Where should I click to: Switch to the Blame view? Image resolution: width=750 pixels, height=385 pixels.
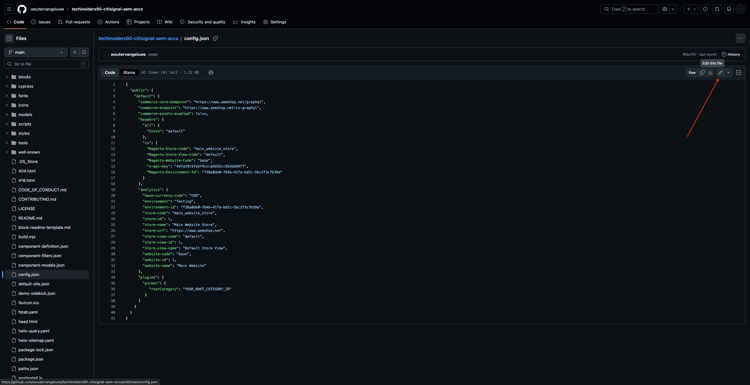pyautogui.click(x=129, y=73)
